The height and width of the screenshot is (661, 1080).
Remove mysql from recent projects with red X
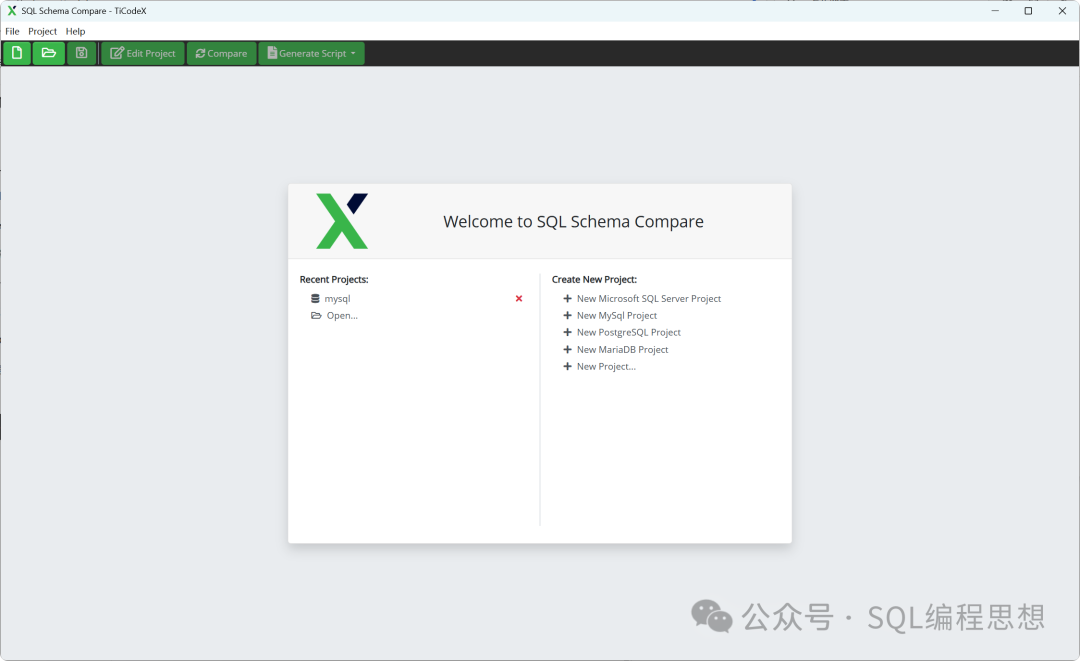(519, 298)
